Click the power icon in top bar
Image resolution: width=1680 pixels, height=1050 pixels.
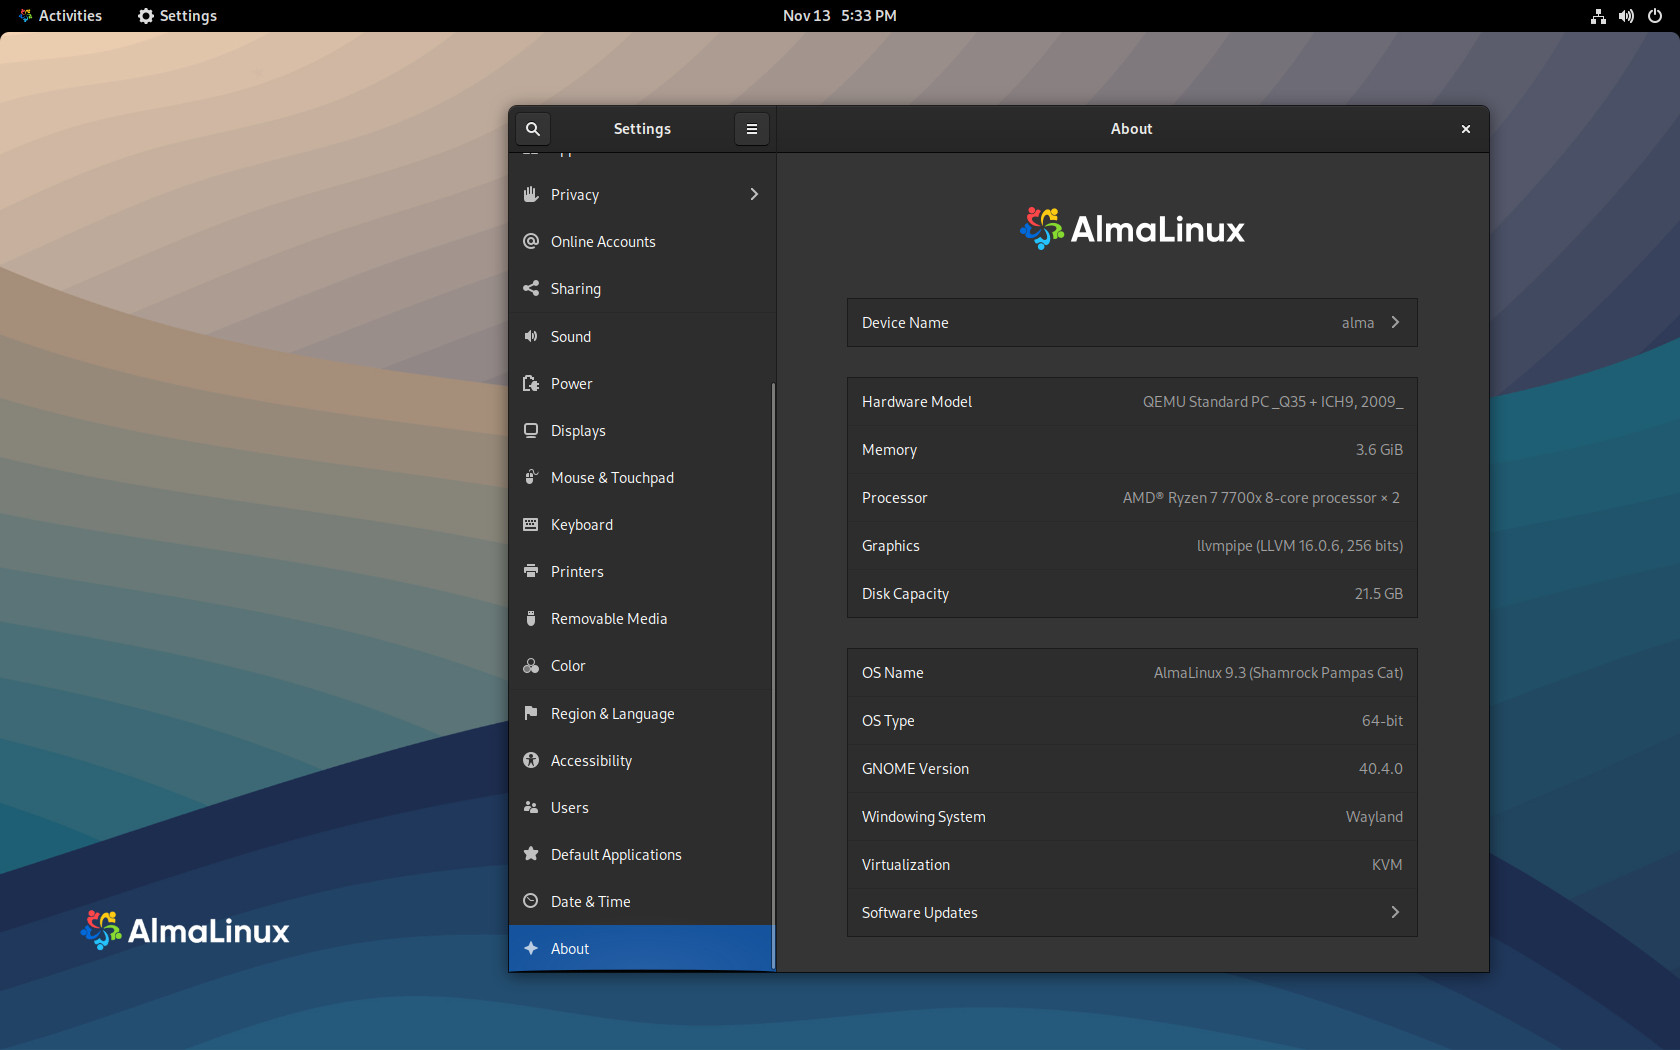(1655, 16)
